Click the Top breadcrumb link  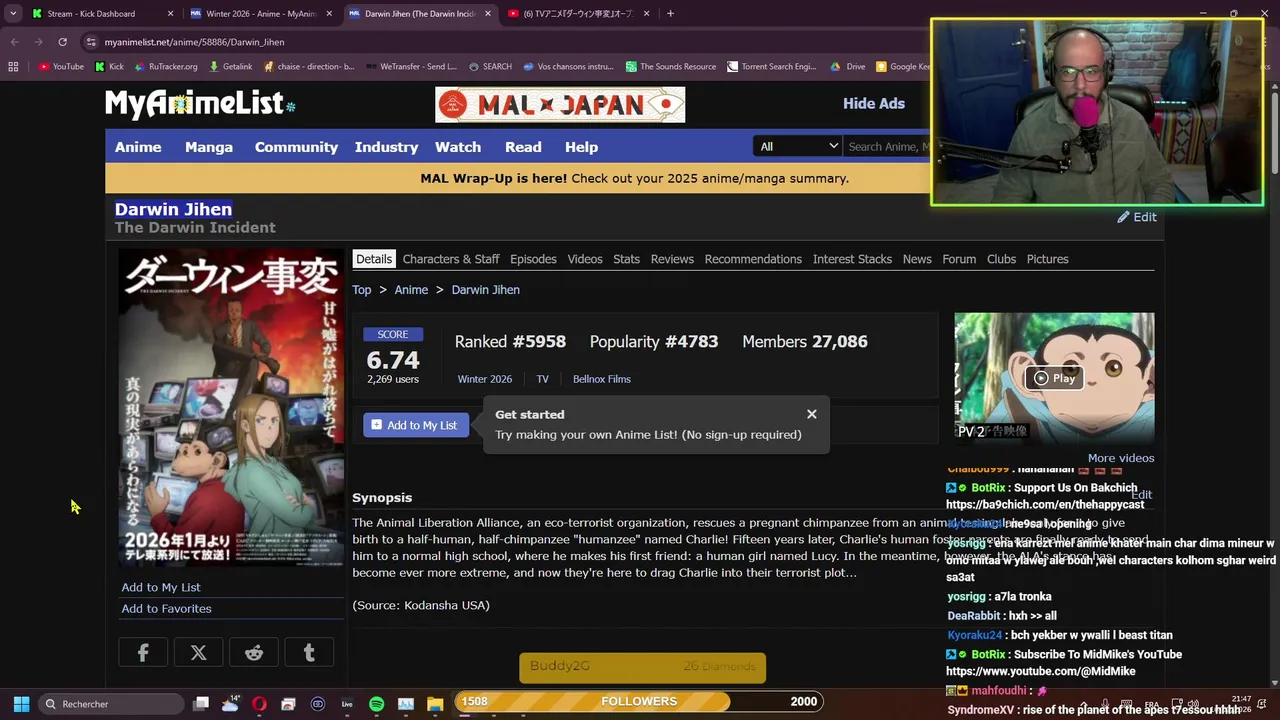point(361,290)
